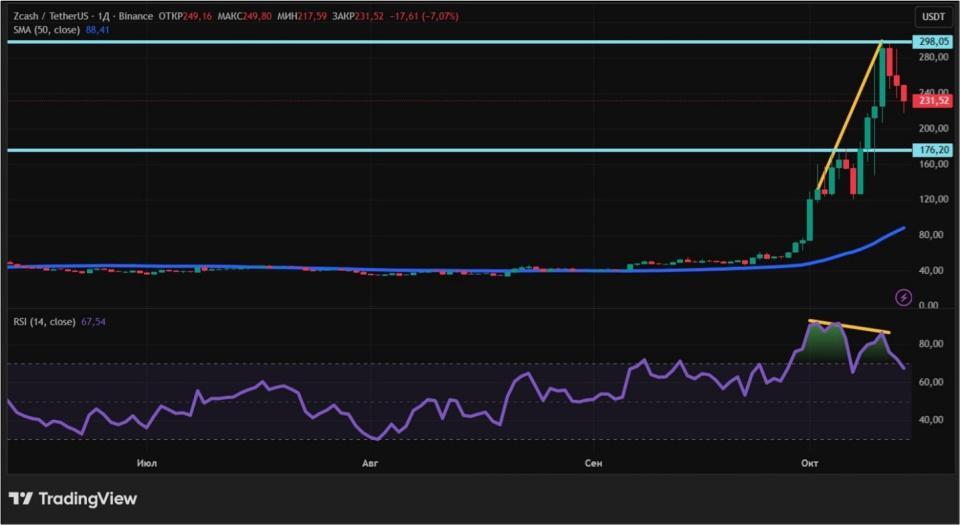Click the purple lightning bolt icon
The height and width of the screenshot is (525, 960).
point(903,297)
